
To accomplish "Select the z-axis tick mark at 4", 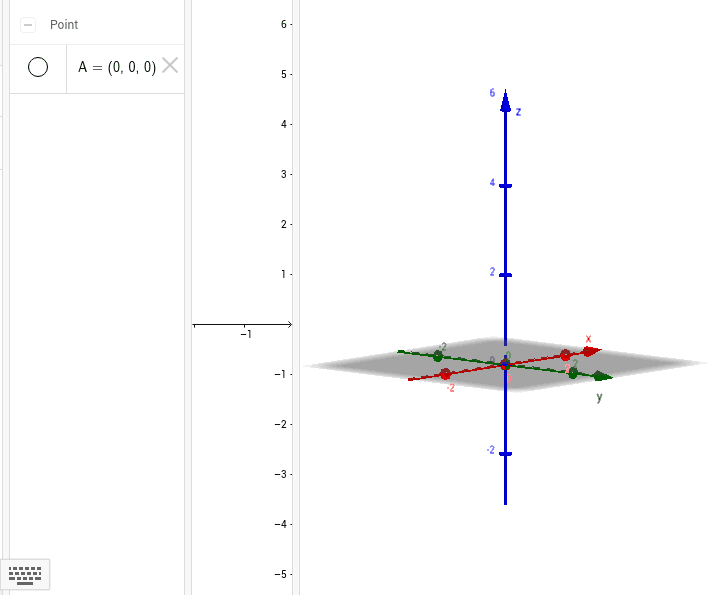I will [506, 186].
